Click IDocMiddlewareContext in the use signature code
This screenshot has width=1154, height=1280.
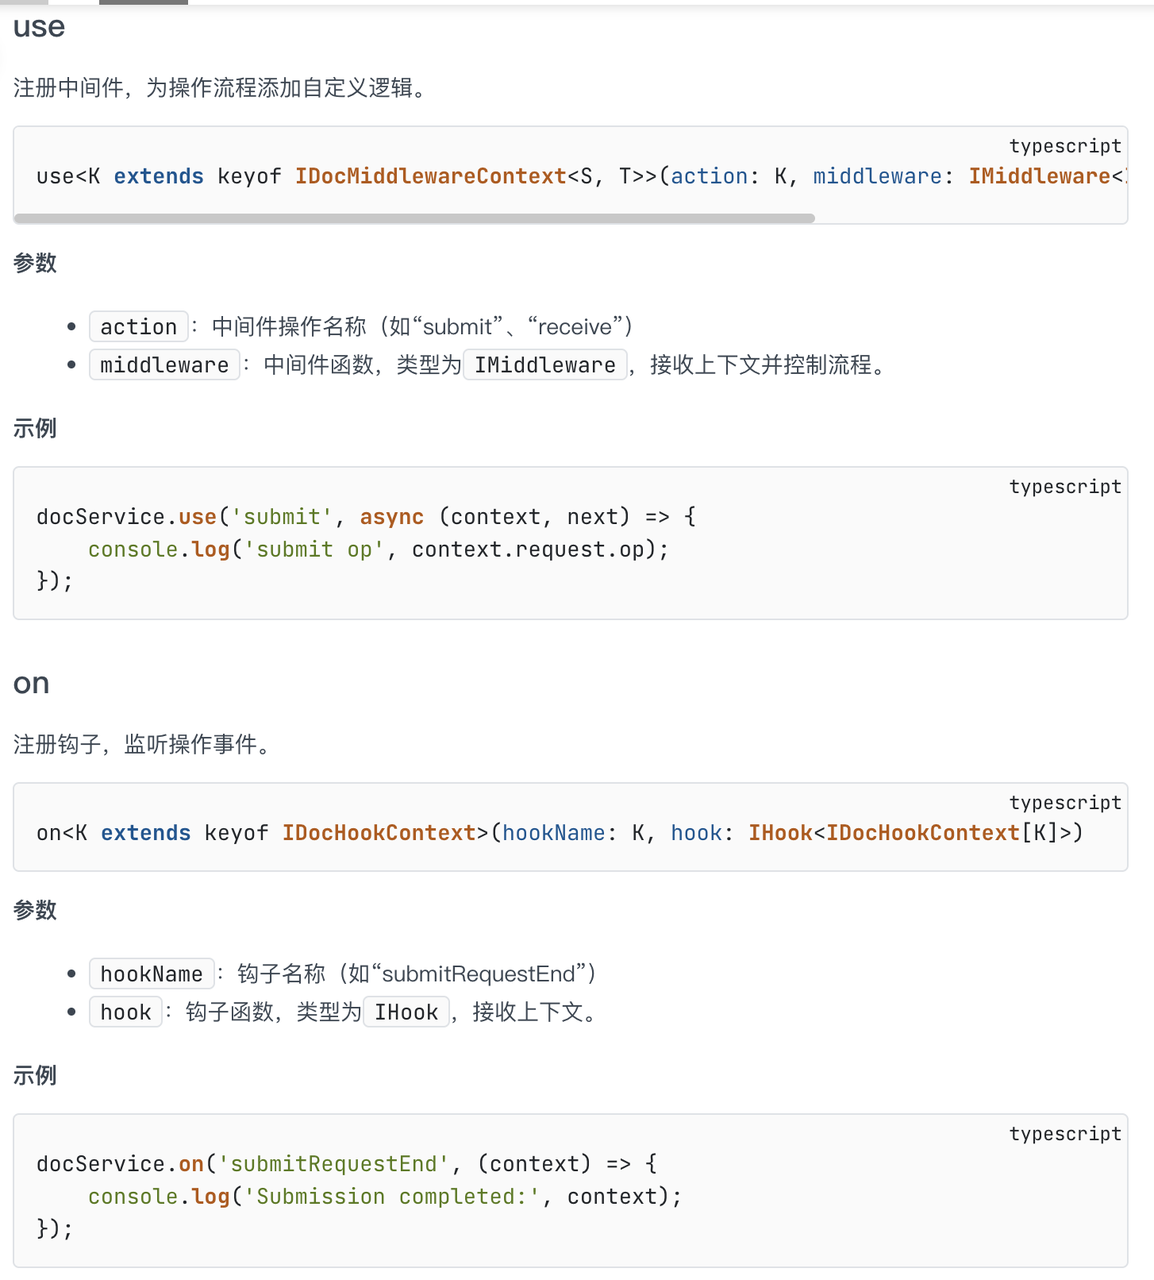430,177
